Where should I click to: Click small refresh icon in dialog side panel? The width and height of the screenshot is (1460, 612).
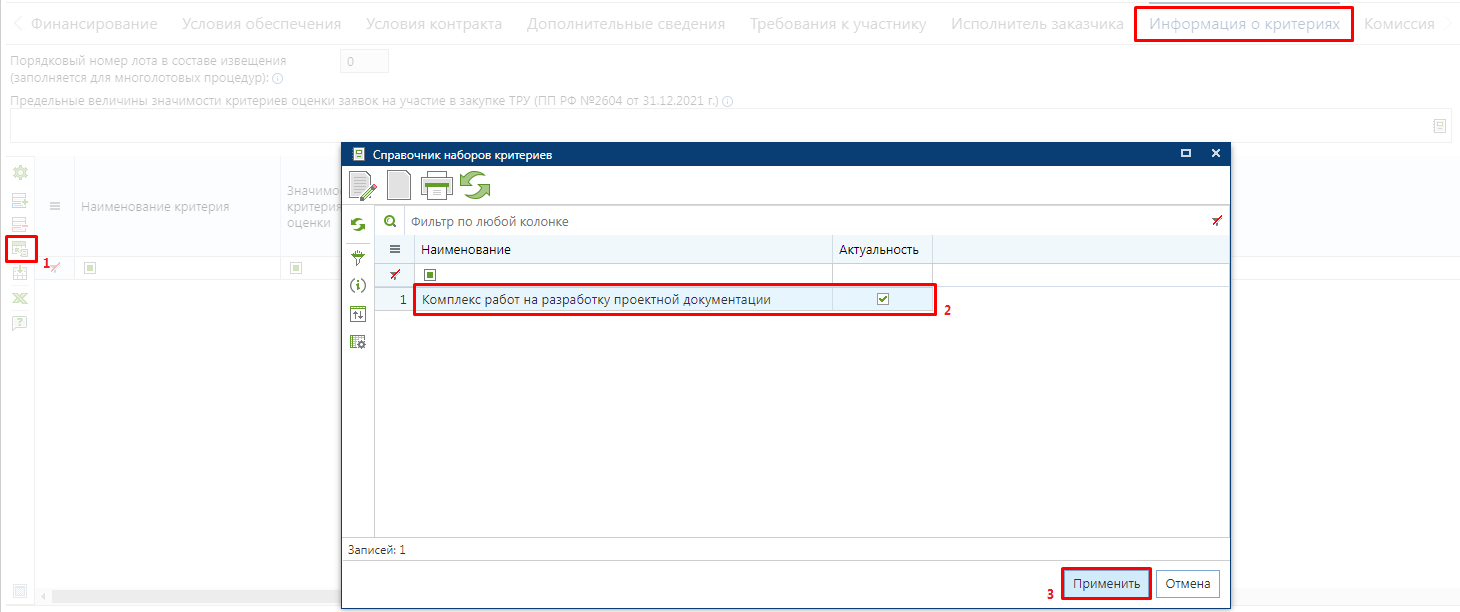coord(358,226)
